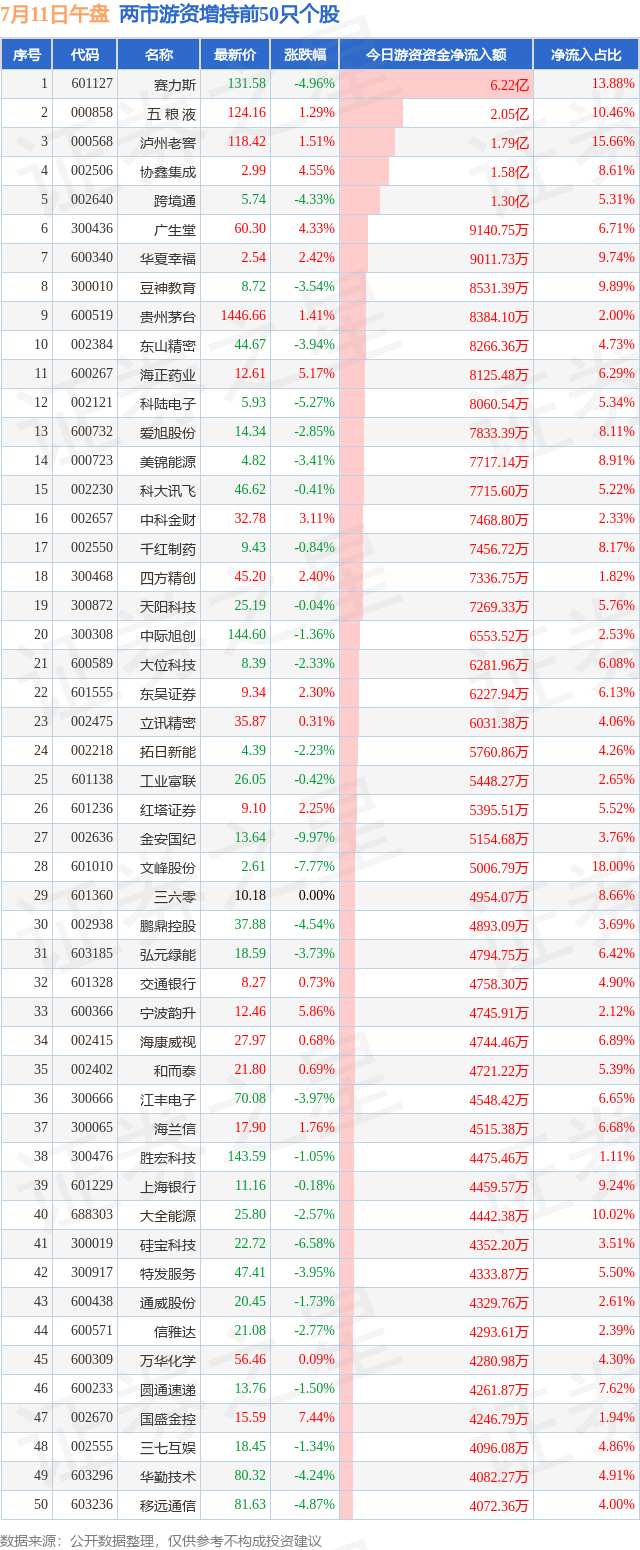The width and height of the screenshot is (640, 1550).
Task: Select stock name 文峰股份
Action: click(x=168, y=868)
